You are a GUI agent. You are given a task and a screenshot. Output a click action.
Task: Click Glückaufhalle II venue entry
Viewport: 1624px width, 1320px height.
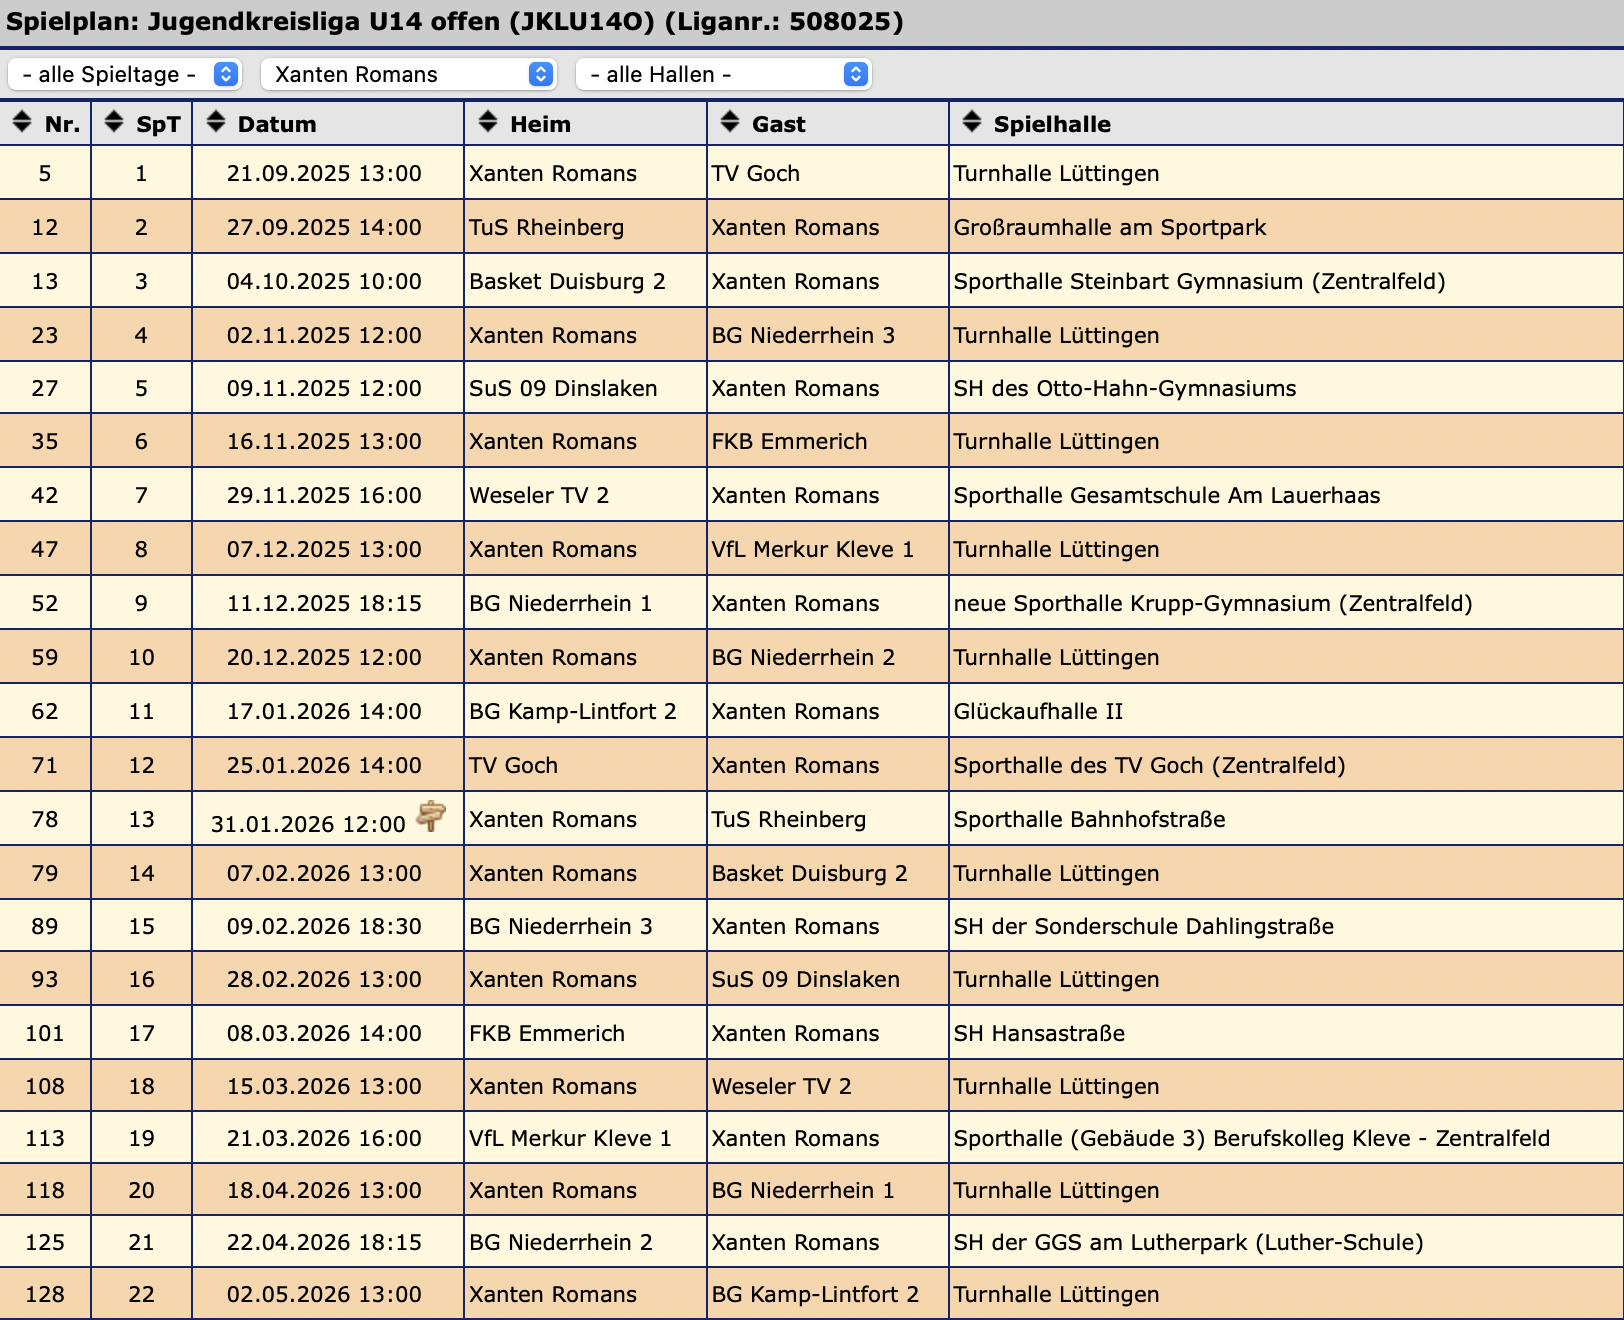1038,711
